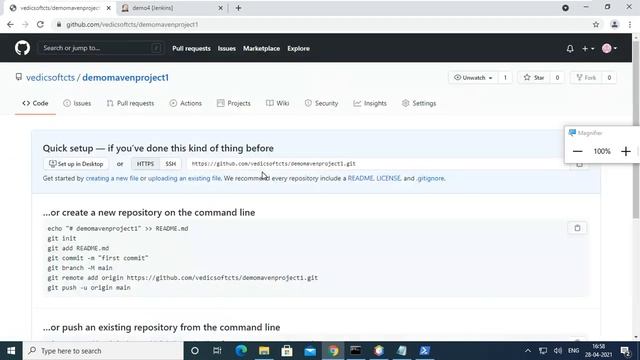
Task: Bookmark this page with the star
Action: tap(596, 24)
